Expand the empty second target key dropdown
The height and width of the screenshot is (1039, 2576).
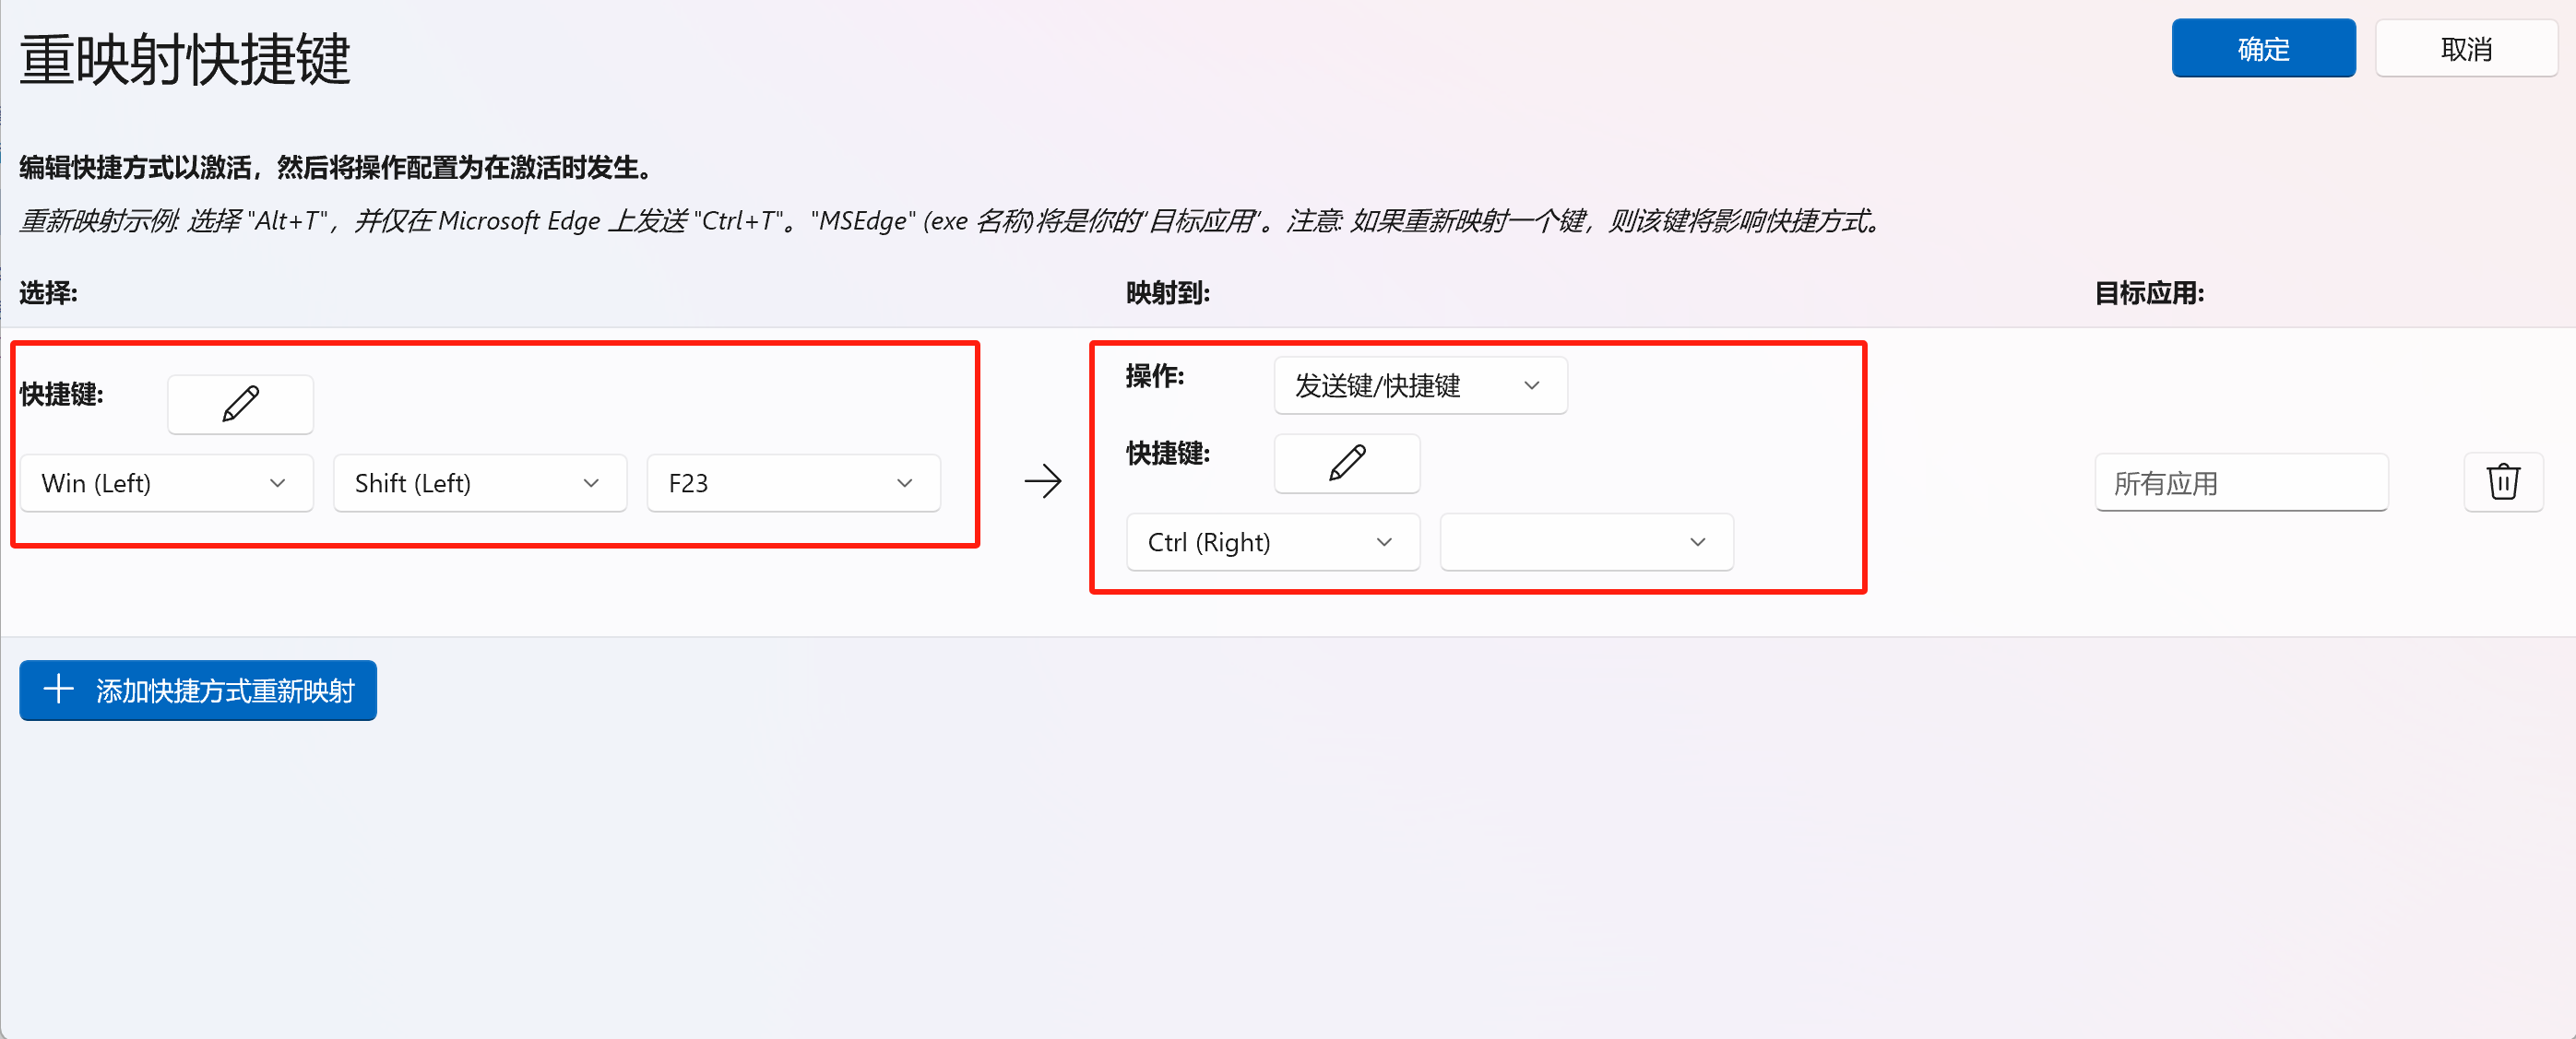(x=1586, y=542)
